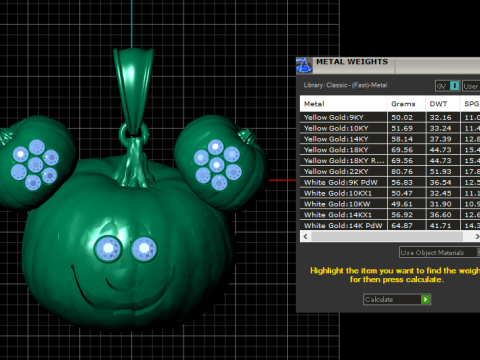
Task: Click the 51.69 grams value
Action: pos(402,128)
